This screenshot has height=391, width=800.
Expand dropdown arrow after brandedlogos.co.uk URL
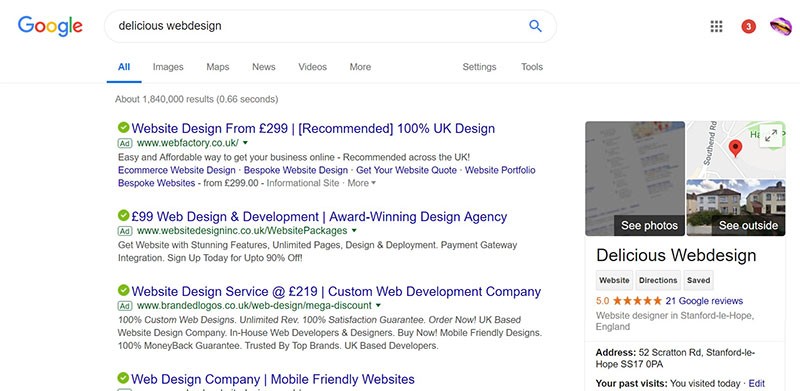click(378, 305)
